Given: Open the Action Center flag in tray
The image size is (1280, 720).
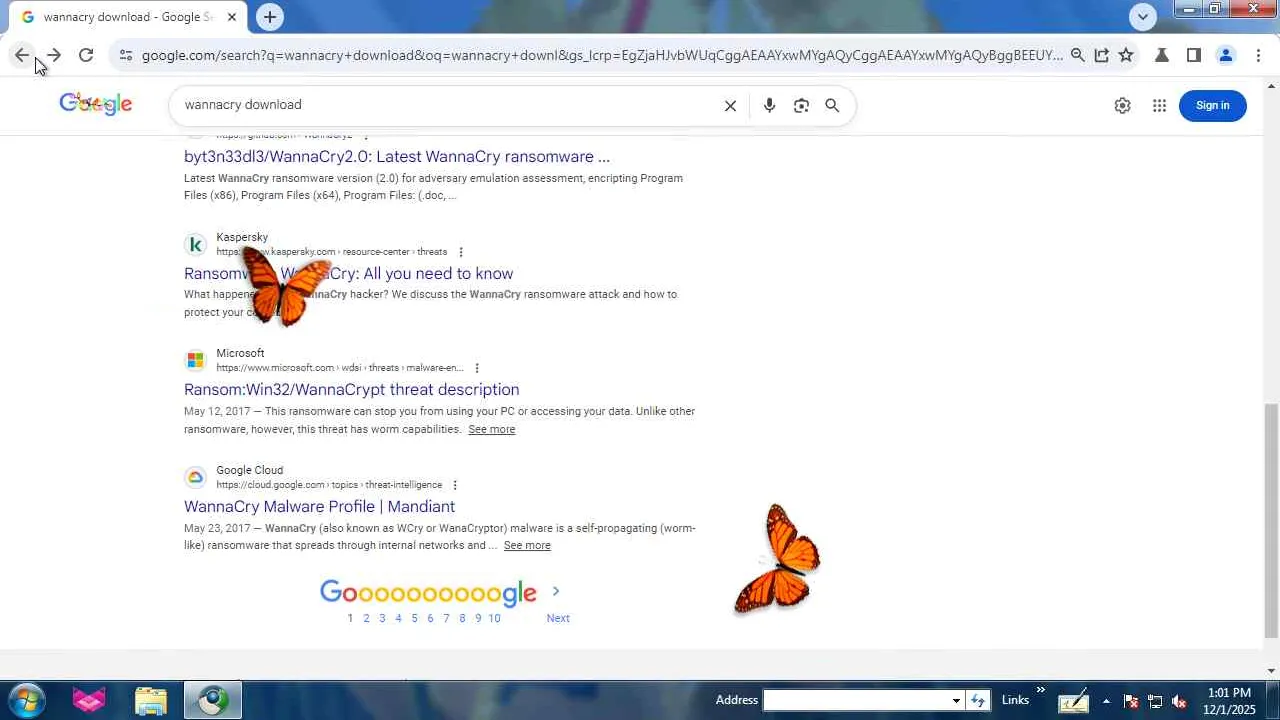Looking at the screenshot, I should [x=1131, y=701].
